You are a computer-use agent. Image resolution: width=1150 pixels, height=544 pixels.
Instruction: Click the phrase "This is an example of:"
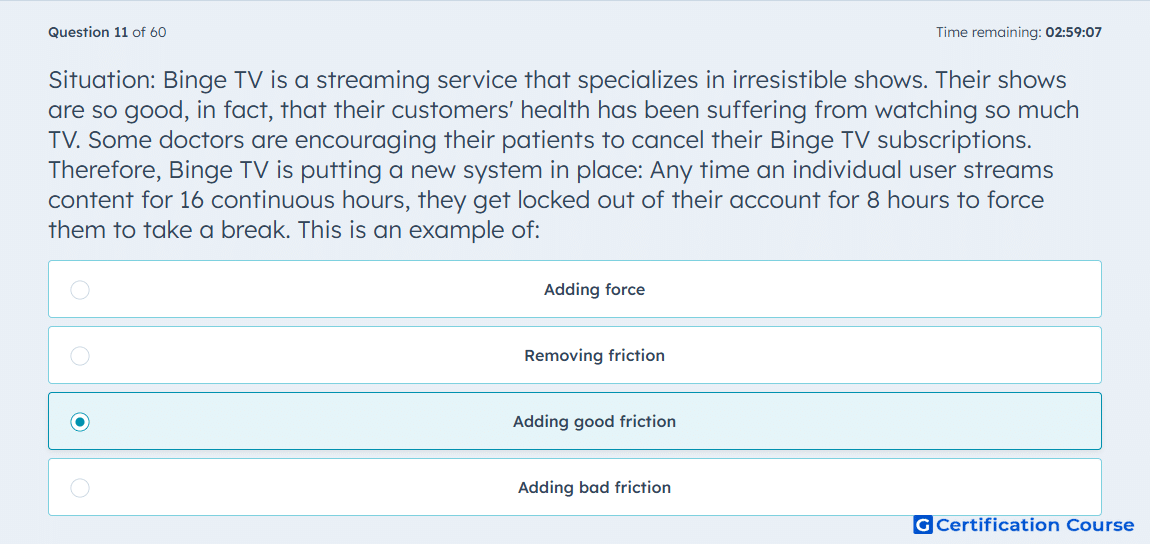click(420, 231)
